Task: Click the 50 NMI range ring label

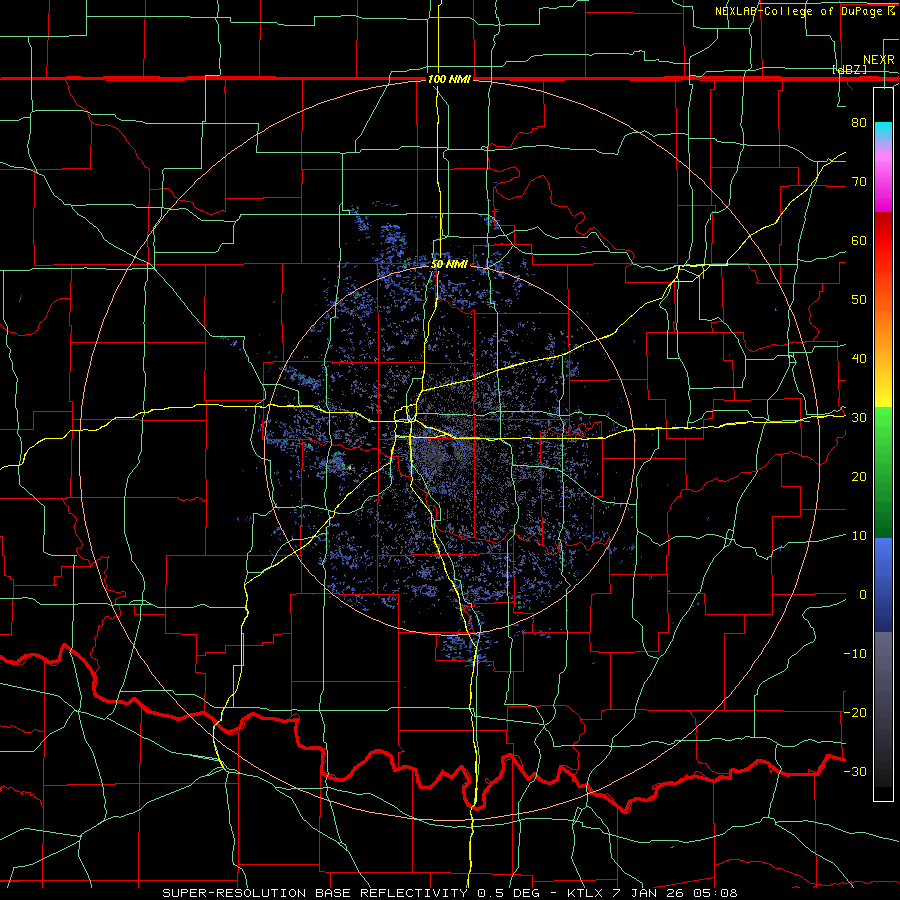Action: click(x=449, y=265)
